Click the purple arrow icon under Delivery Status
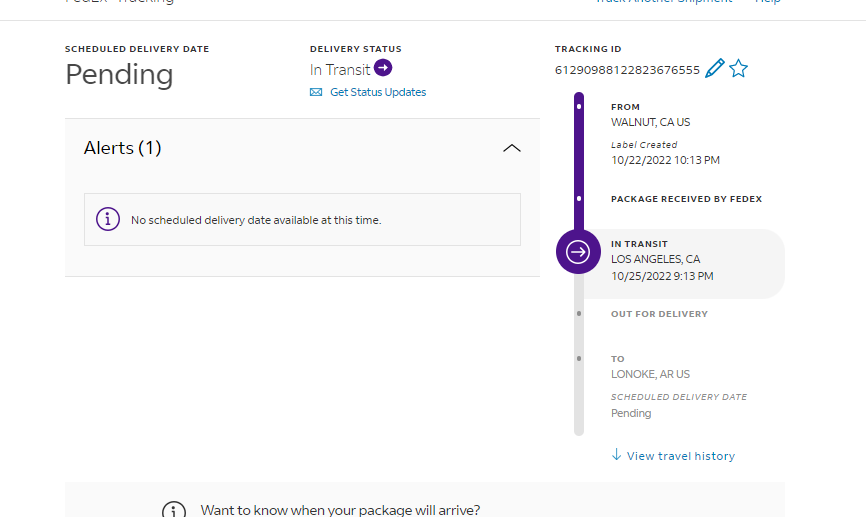Image resolution: width=866 pixels, height=517 pixels. point(383,68)
